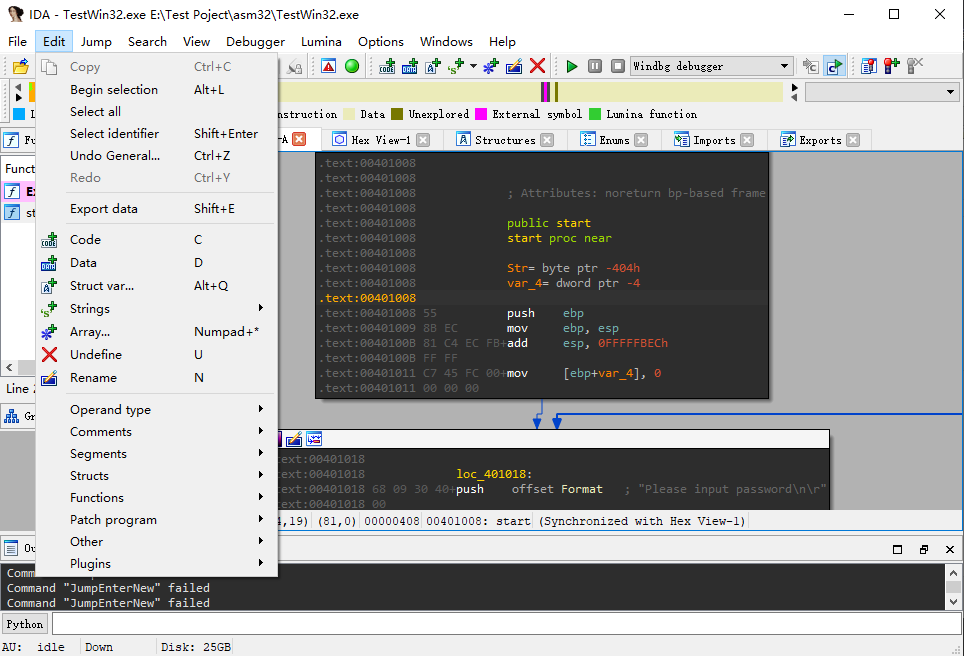964x656 pixels.
Task: Click the green Start process play button
Action: pos(572,67)
